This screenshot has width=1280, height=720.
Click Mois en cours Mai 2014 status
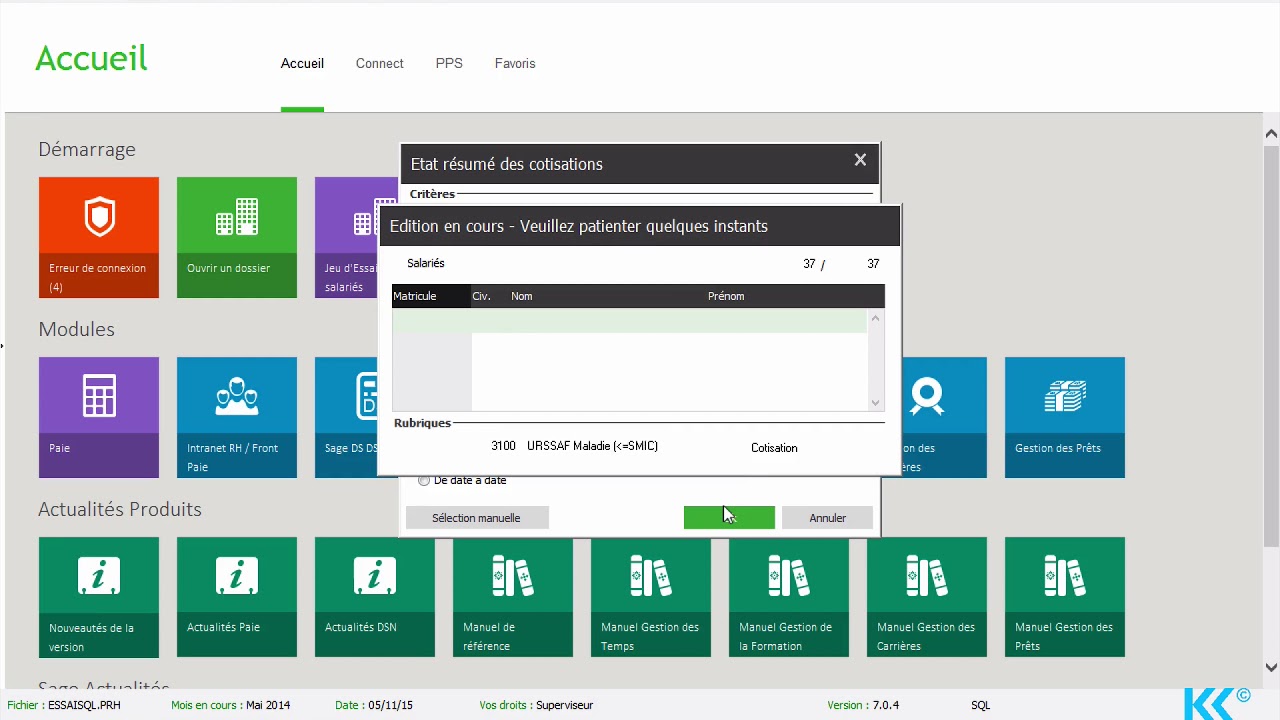click(x=231, y=705)
